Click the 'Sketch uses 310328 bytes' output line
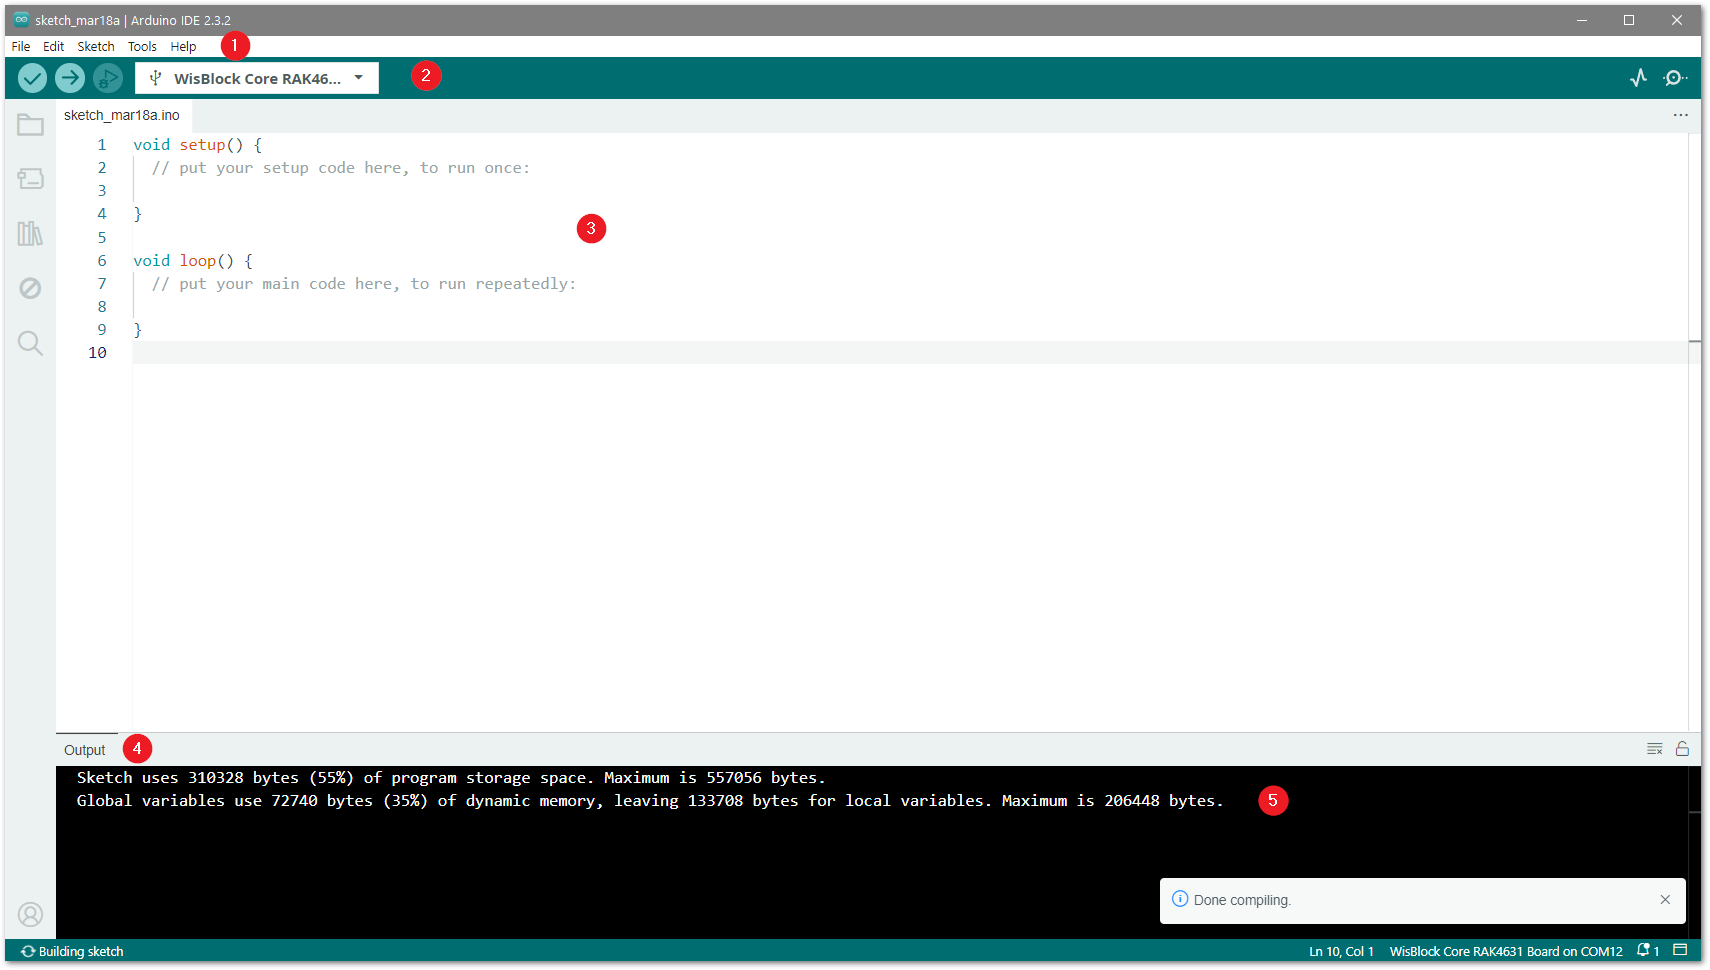 [451, 778]
